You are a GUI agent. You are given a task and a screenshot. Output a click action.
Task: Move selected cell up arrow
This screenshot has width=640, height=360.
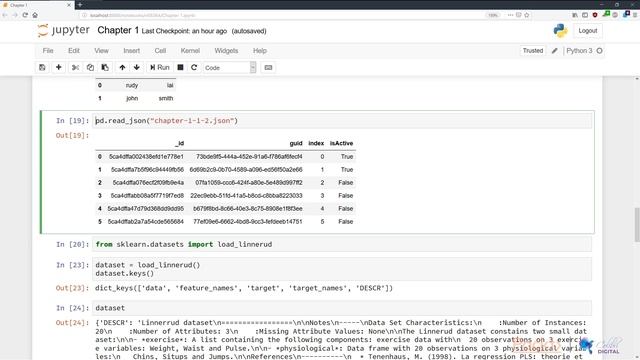click(122, 67)
